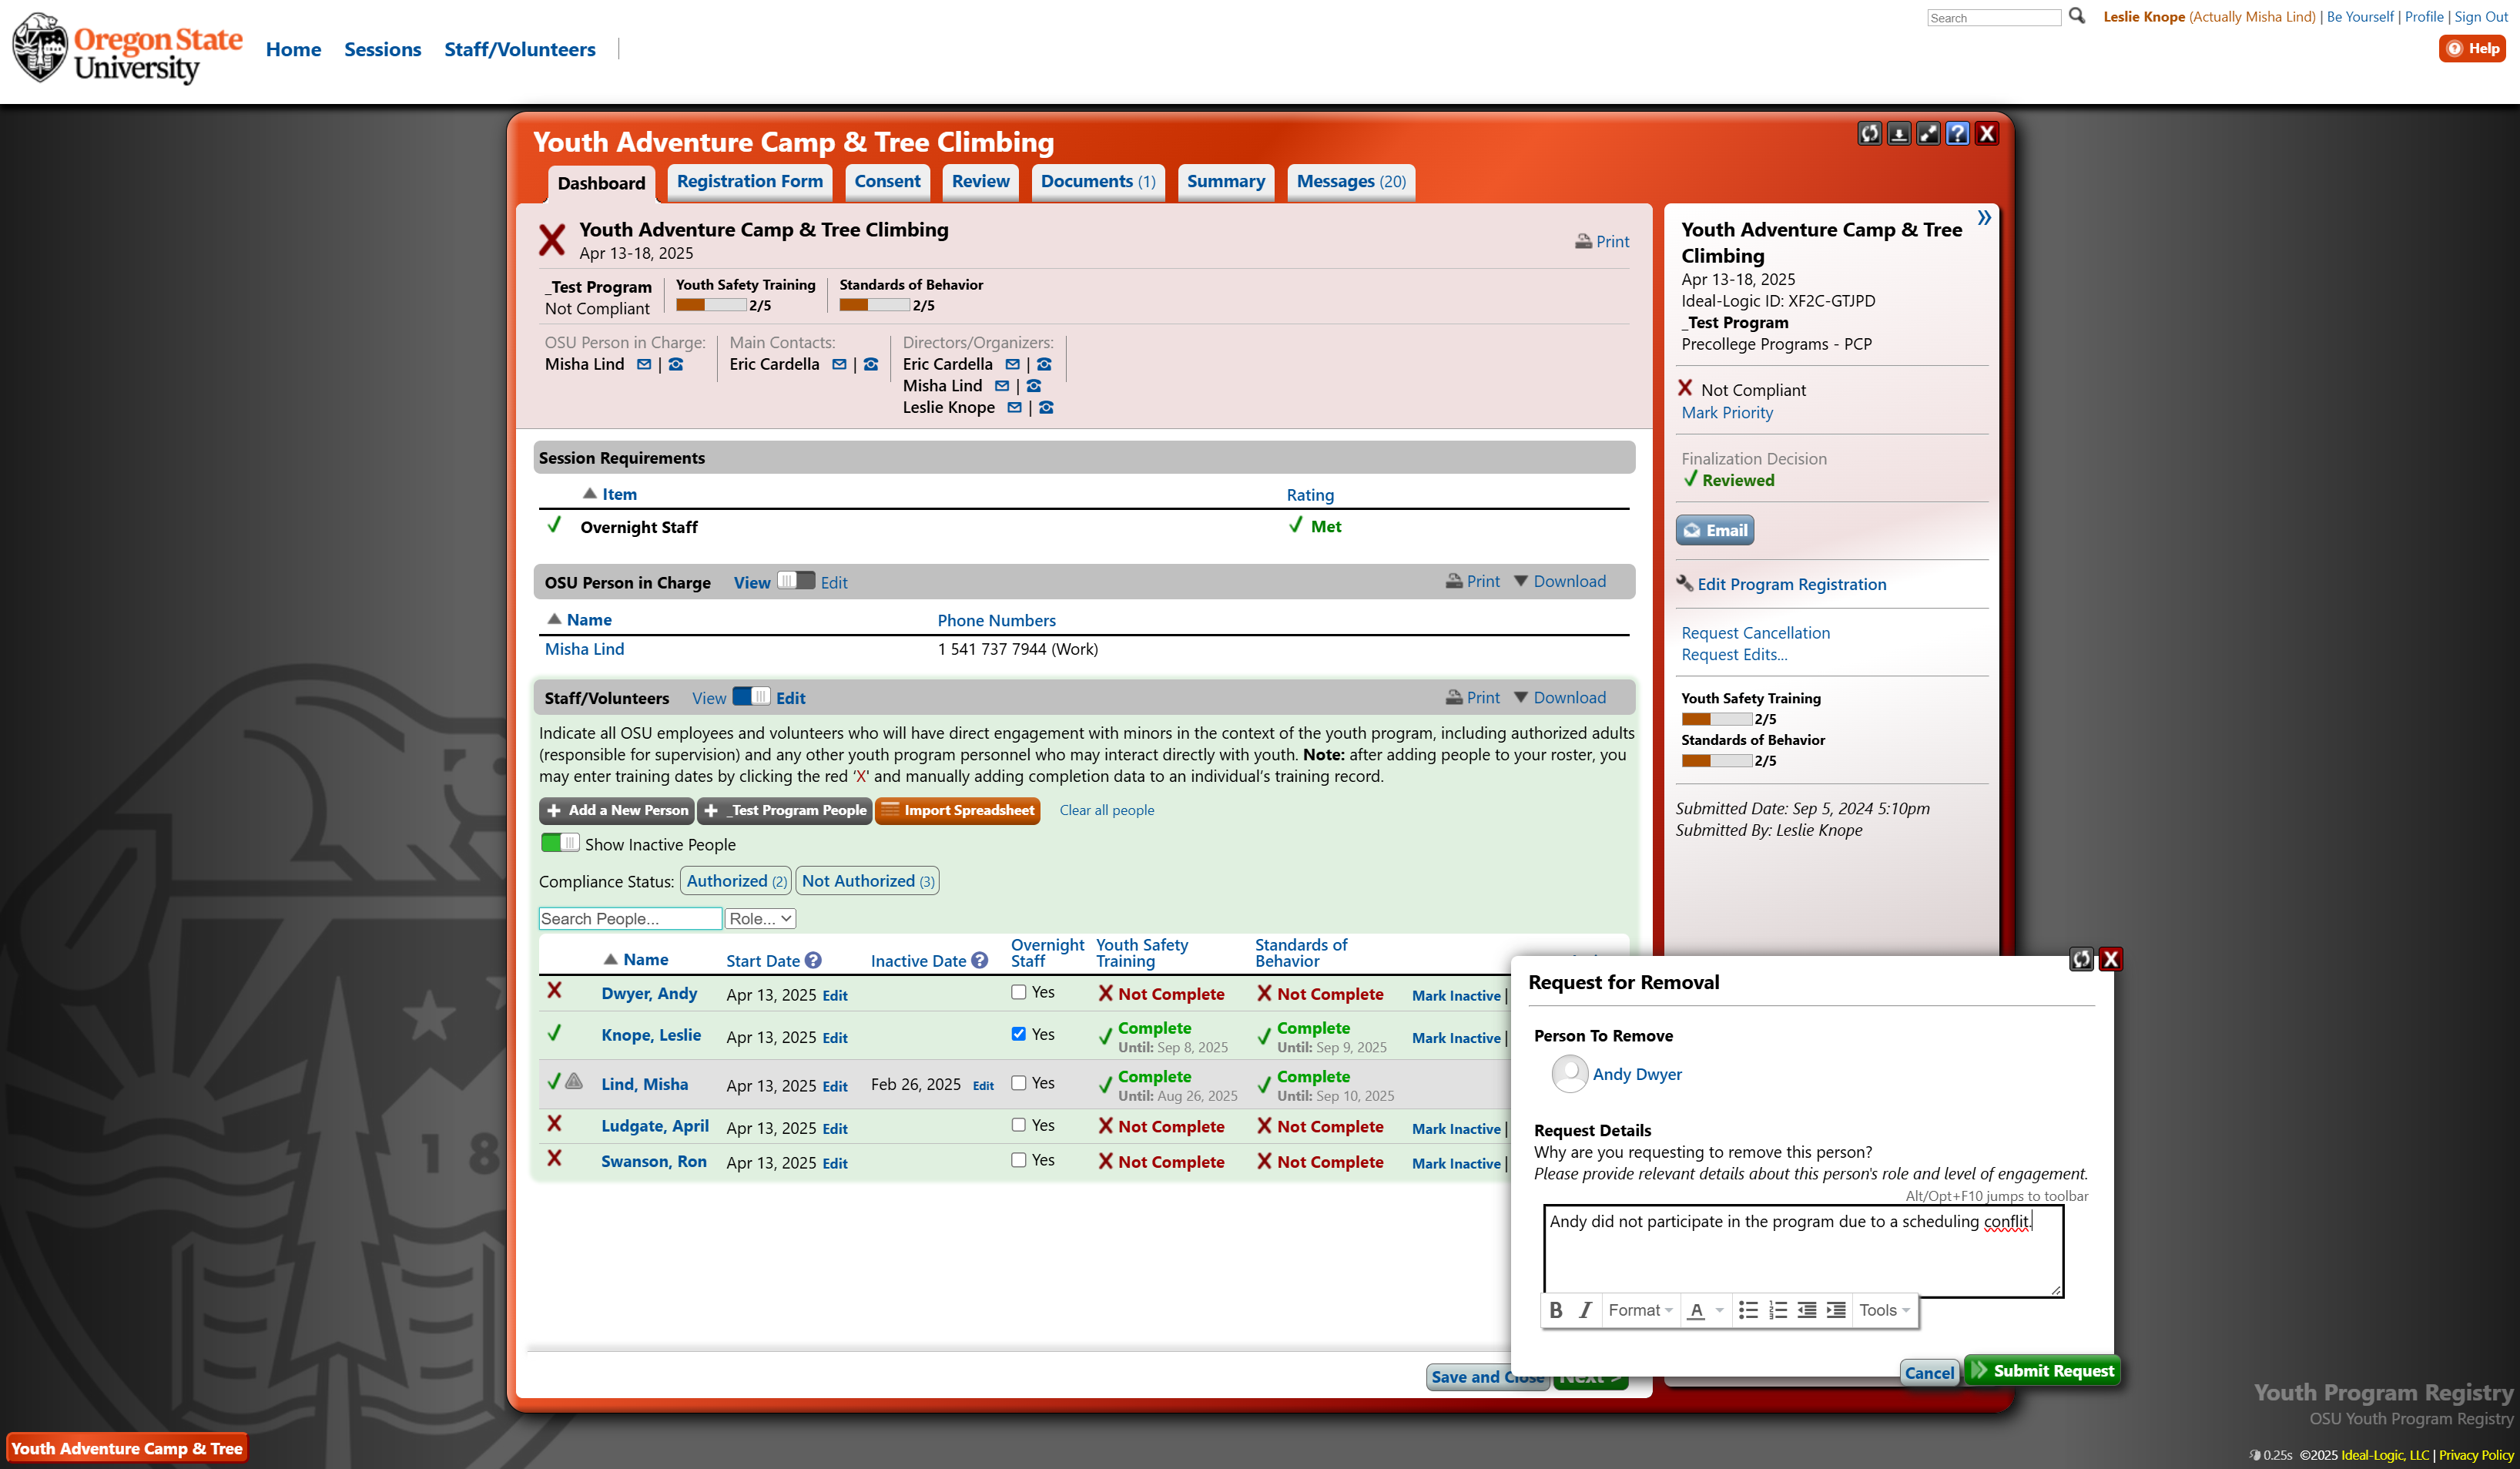Click the Inactive Date help question icon

[980, 960]
